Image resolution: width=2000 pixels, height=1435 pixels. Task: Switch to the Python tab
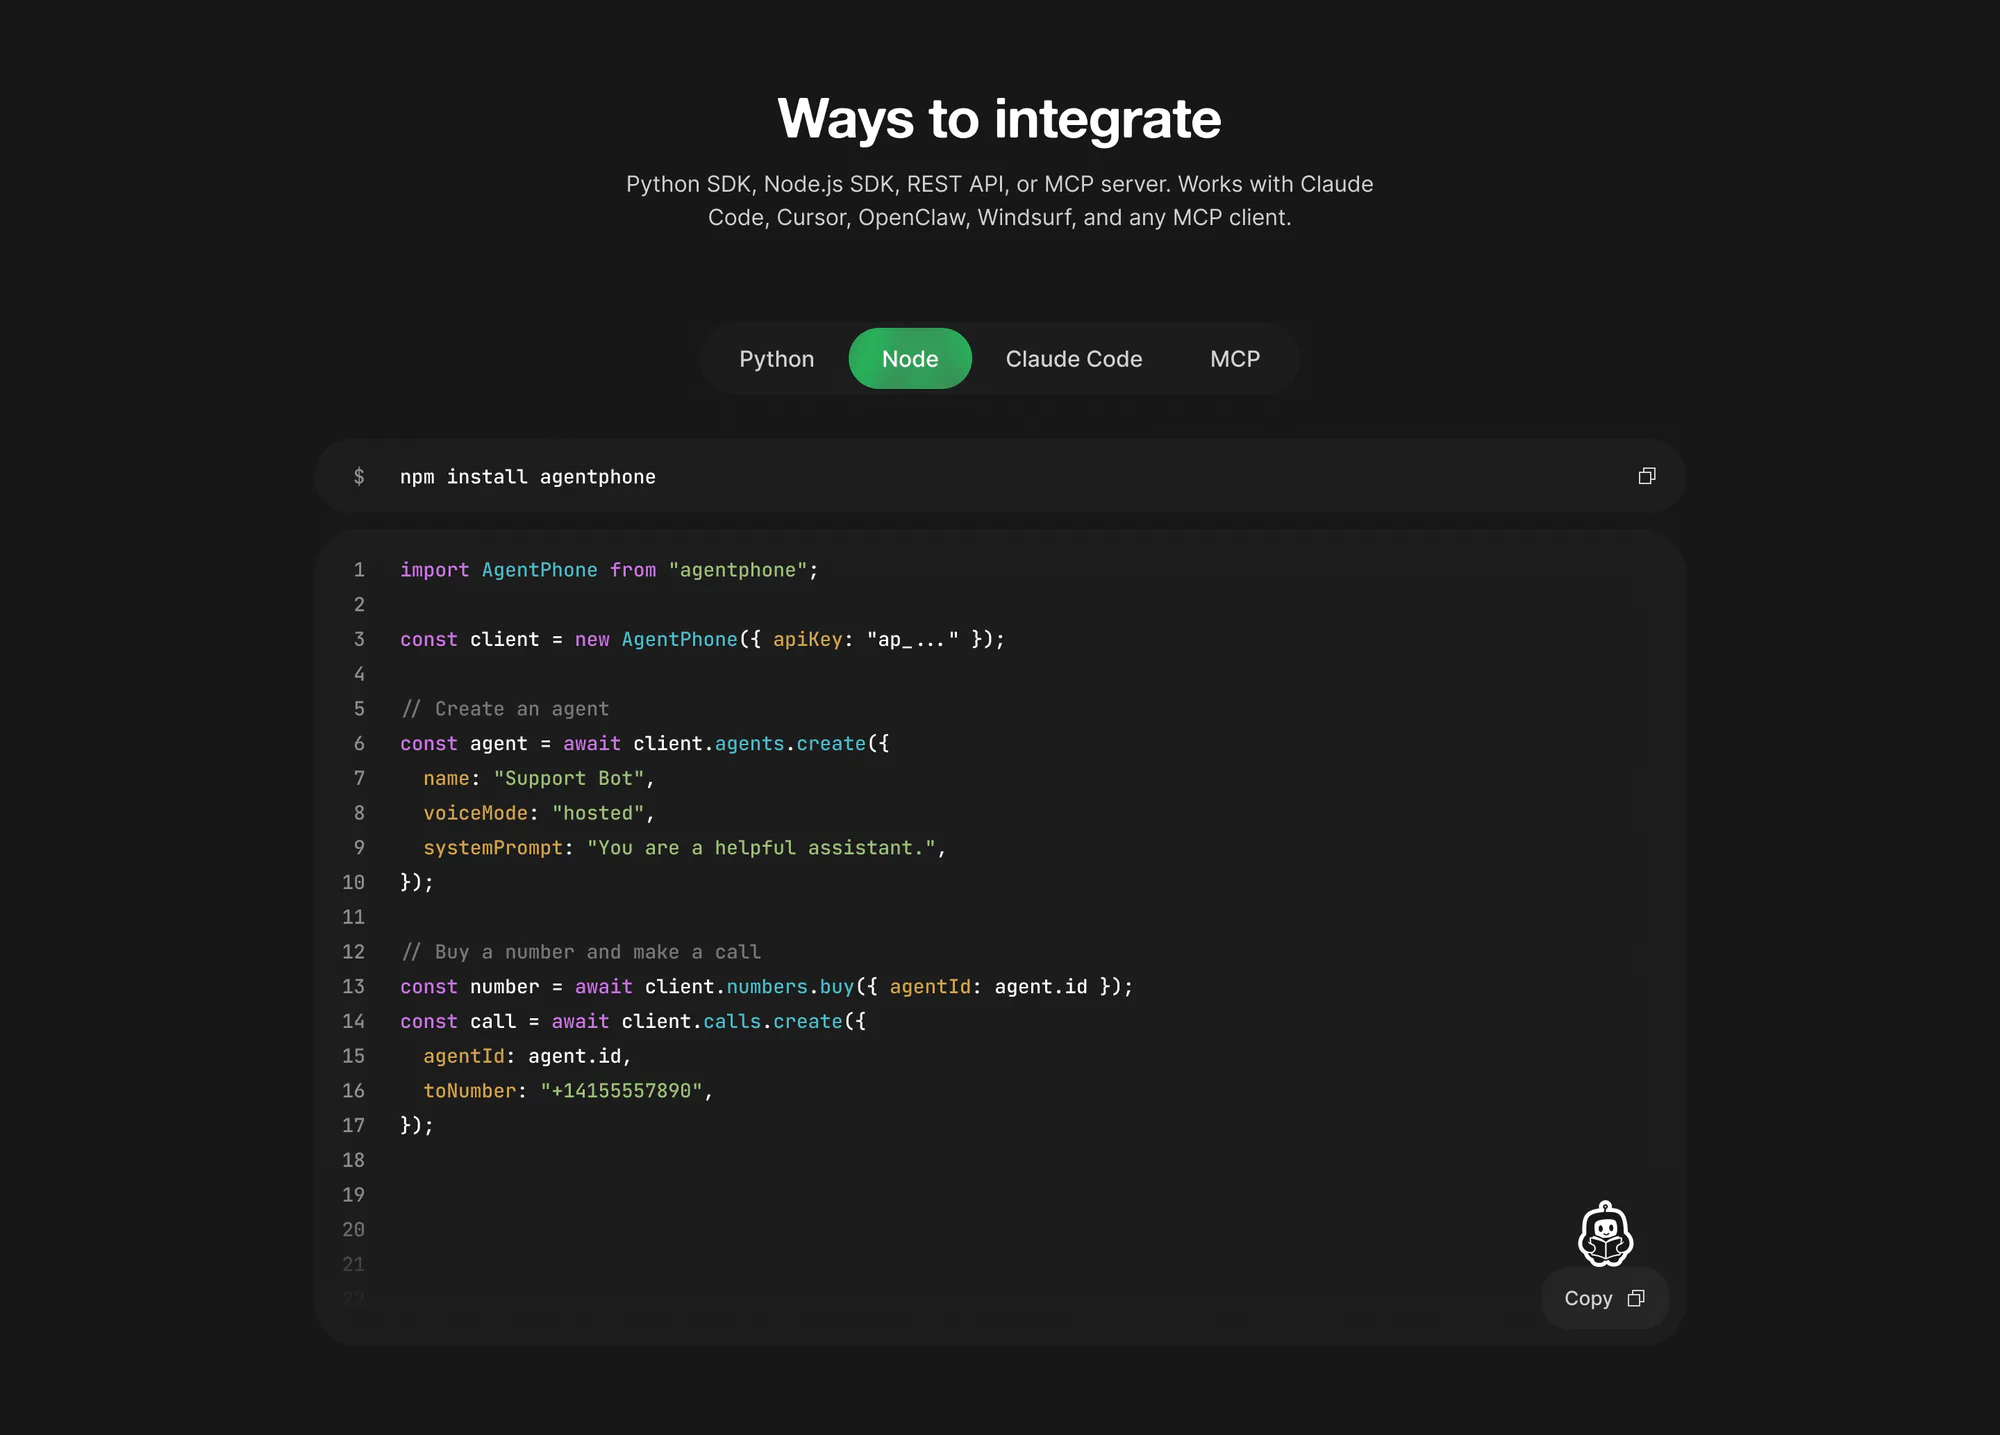click(776, 359)
